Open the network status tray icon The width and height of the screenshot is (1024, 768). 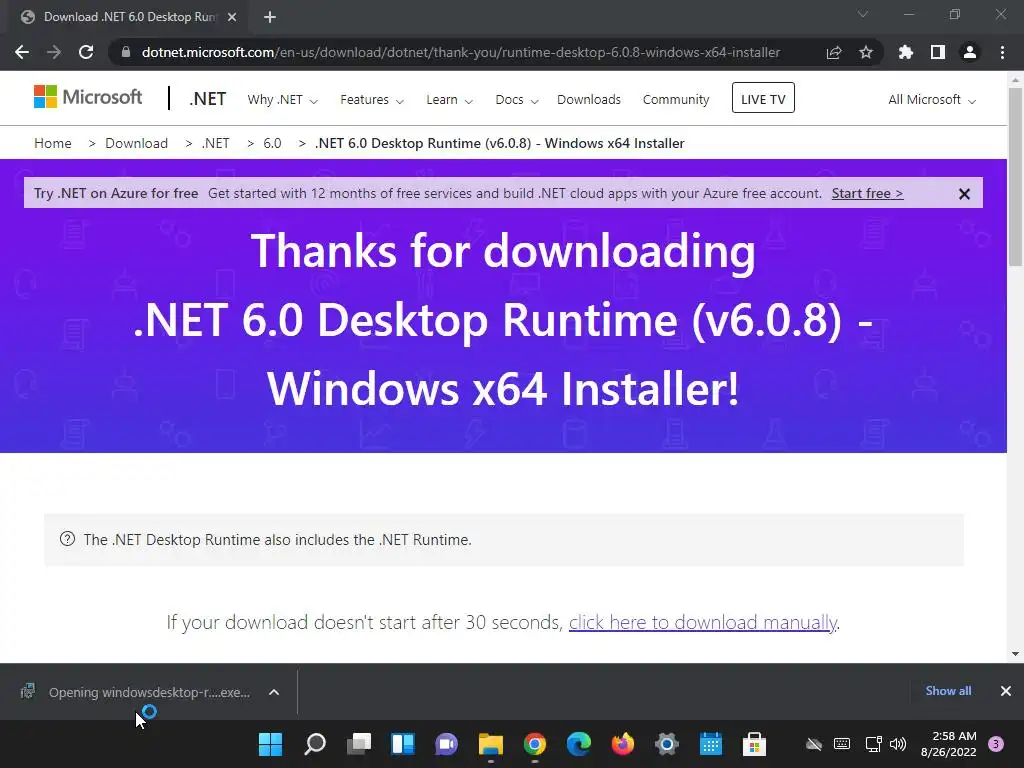(x=873, y=744)
